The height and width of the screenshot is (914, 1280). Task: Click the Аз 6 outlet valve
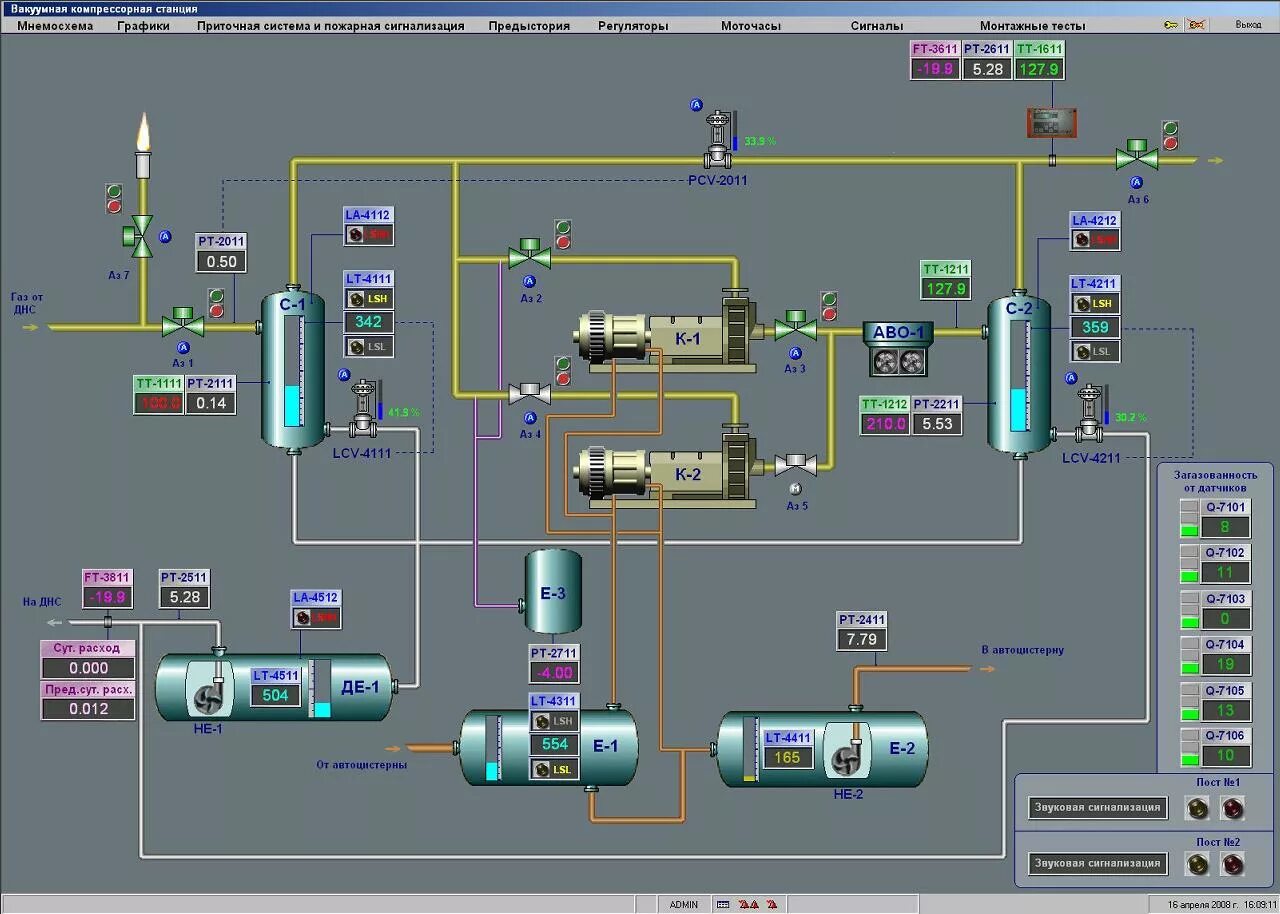pos(1137,157)
